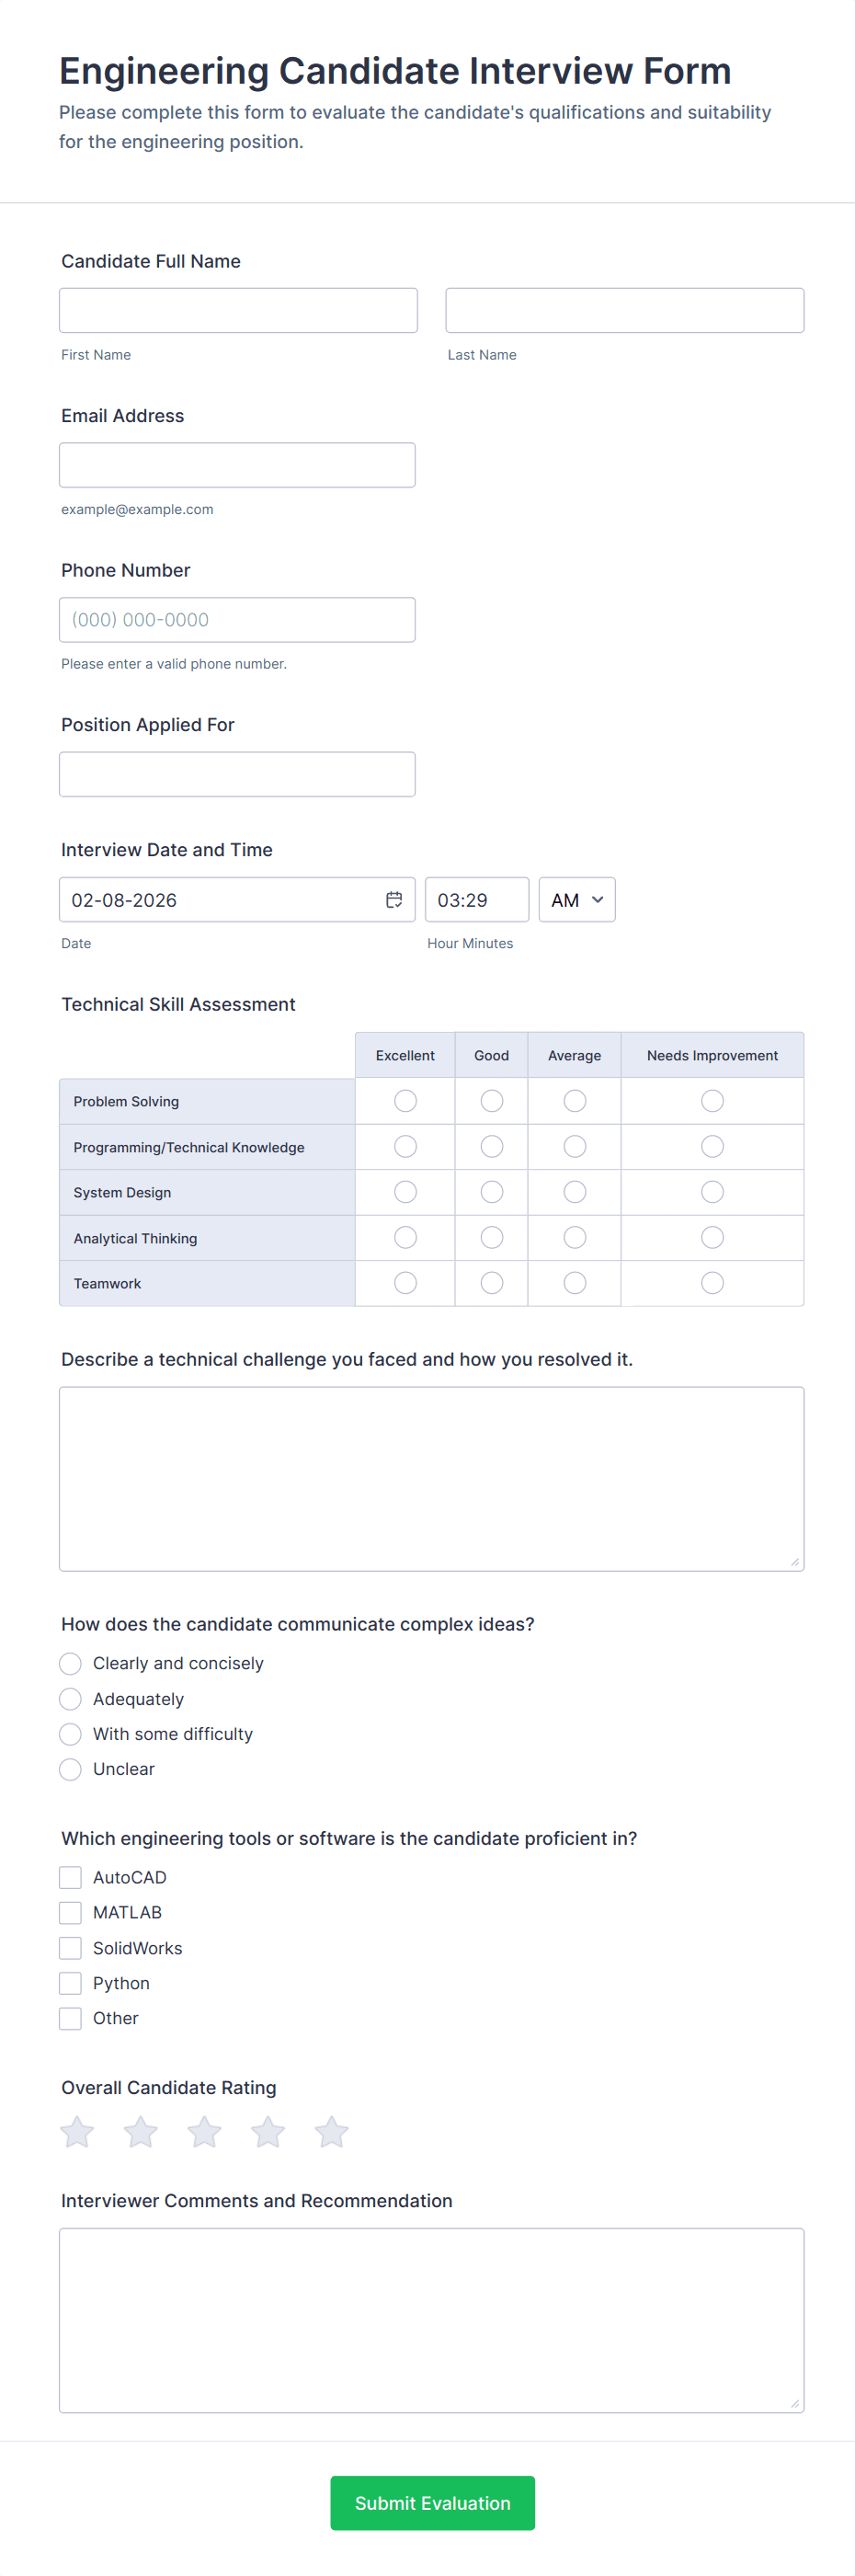
Task: Select Excellent for Problem Solving
Action: pos(405,1100)
